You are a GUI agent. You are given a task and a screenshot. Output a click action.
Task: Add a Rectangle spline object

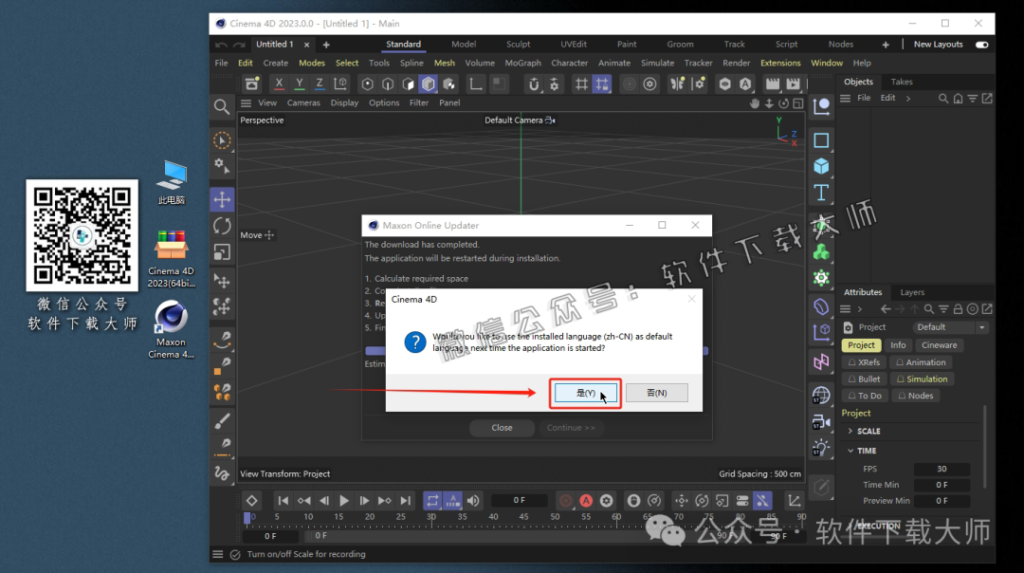tap(821, 140)
